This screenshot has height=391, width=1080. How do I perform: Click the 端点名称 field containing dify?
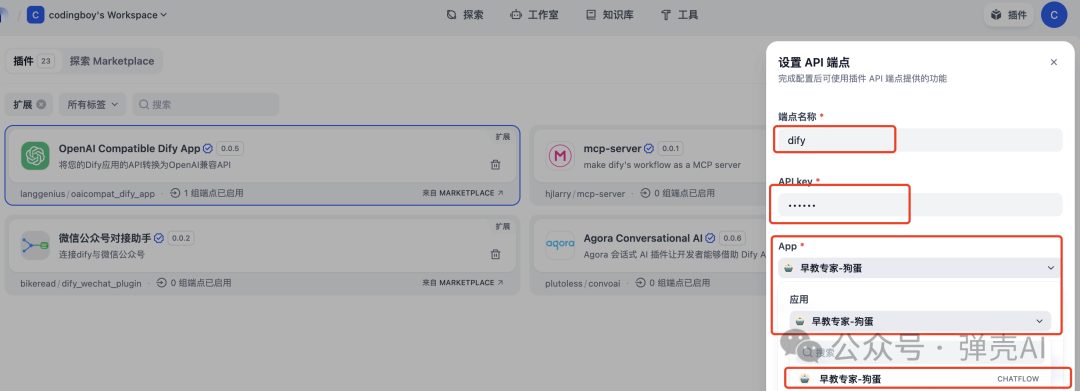point(920,140)
